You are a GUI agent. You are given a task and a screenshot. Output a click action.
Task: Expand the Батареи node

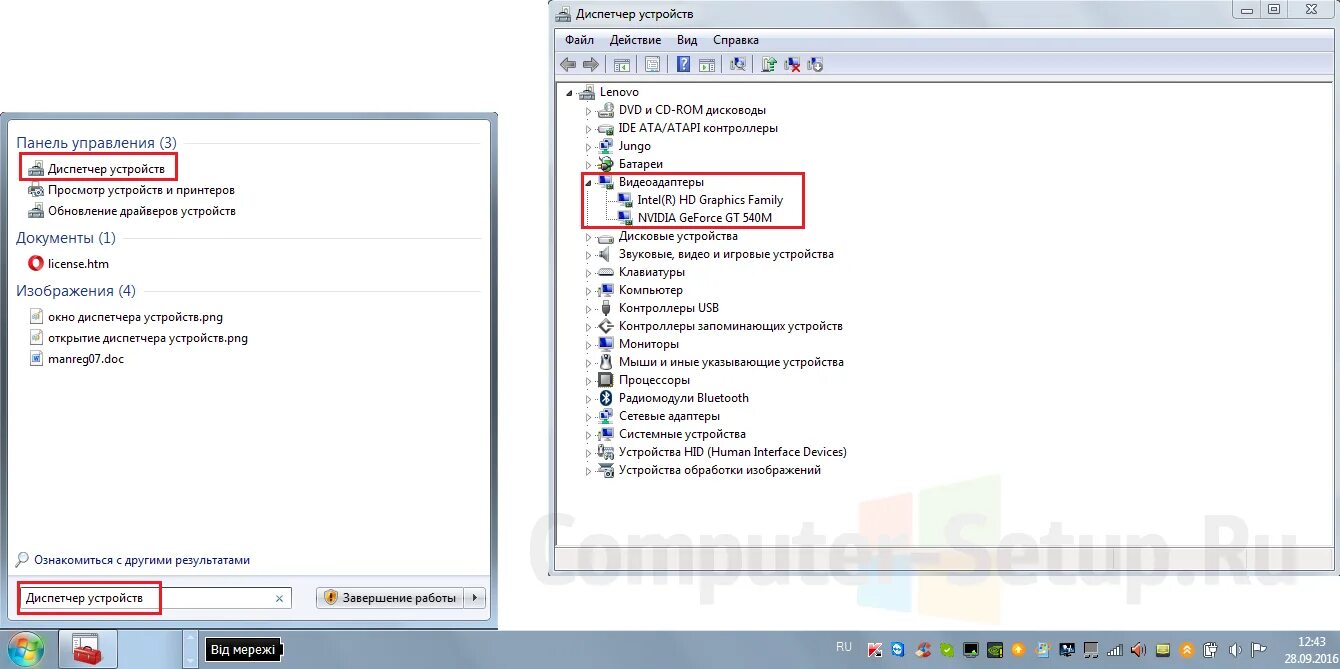pyautogui.click(x=589, y=165)
